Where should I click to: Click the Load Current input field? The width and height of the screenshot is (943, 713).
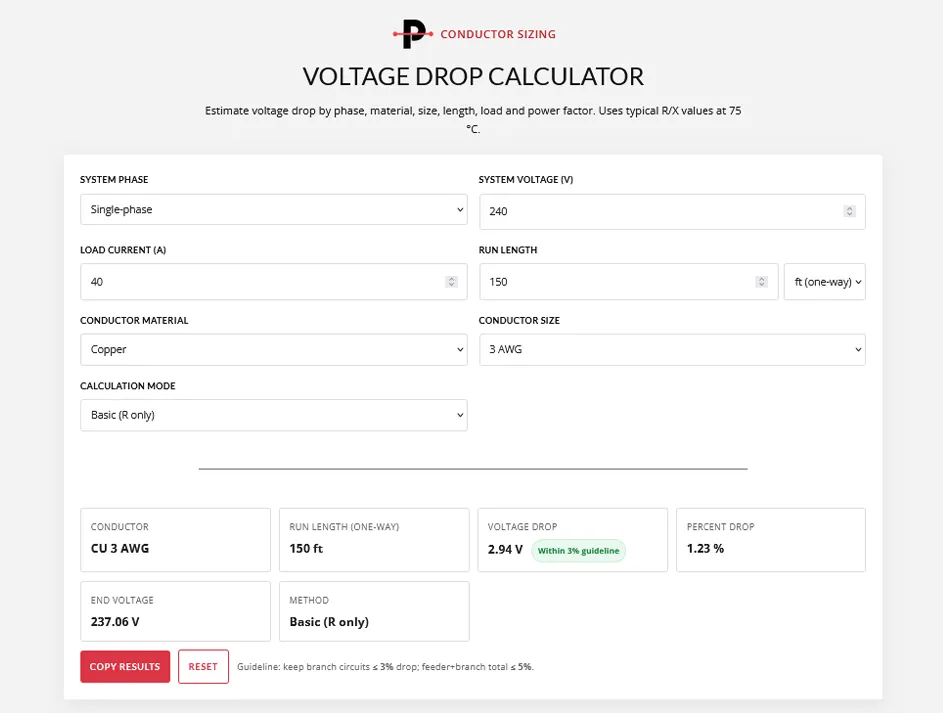[274, 281]
